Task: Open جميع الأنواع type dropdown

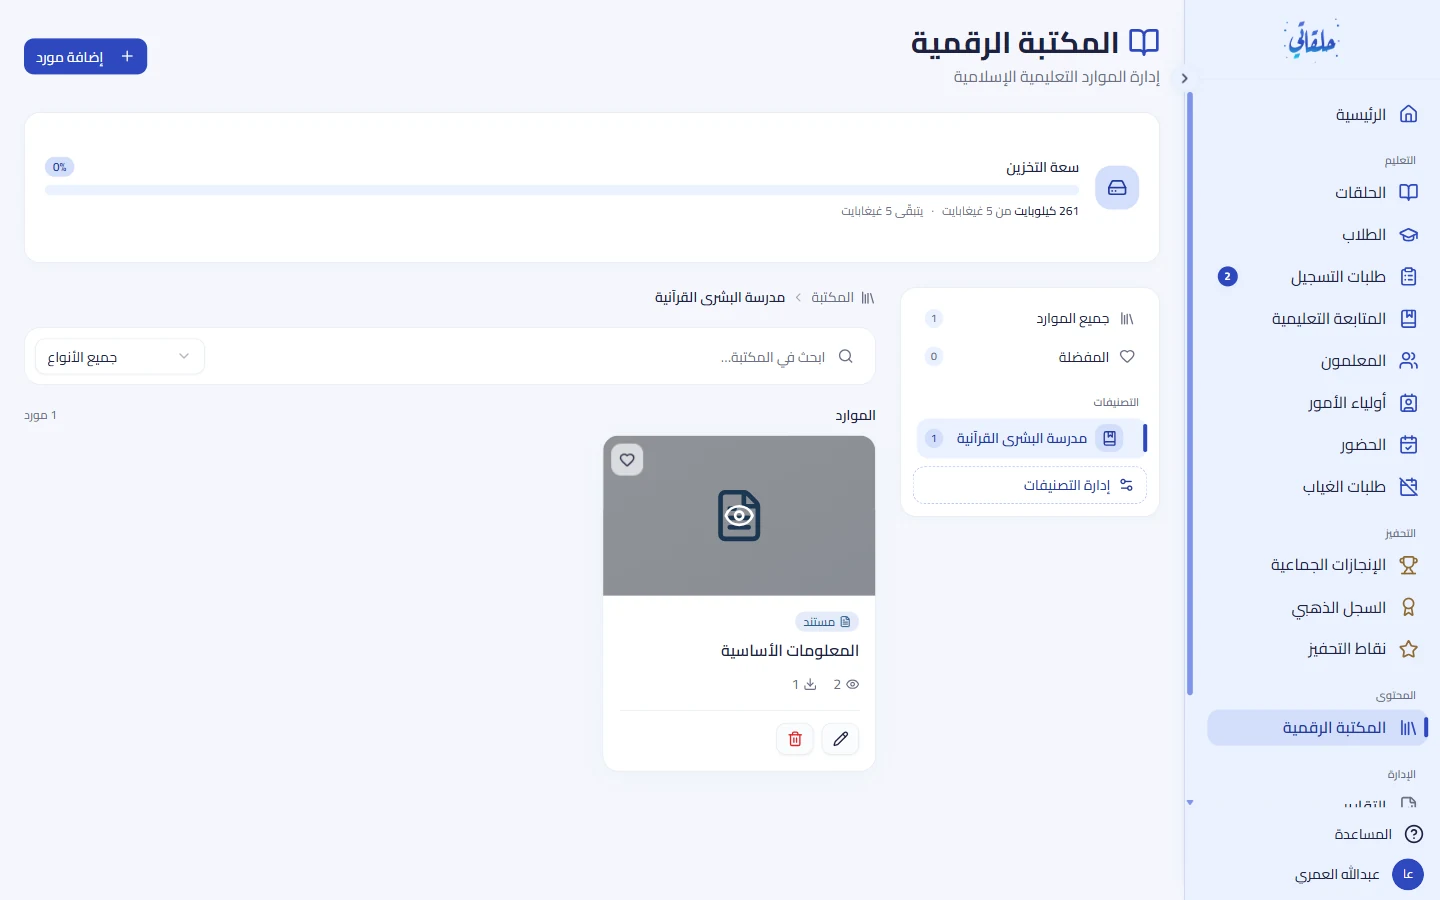Action: coord(120,357)
